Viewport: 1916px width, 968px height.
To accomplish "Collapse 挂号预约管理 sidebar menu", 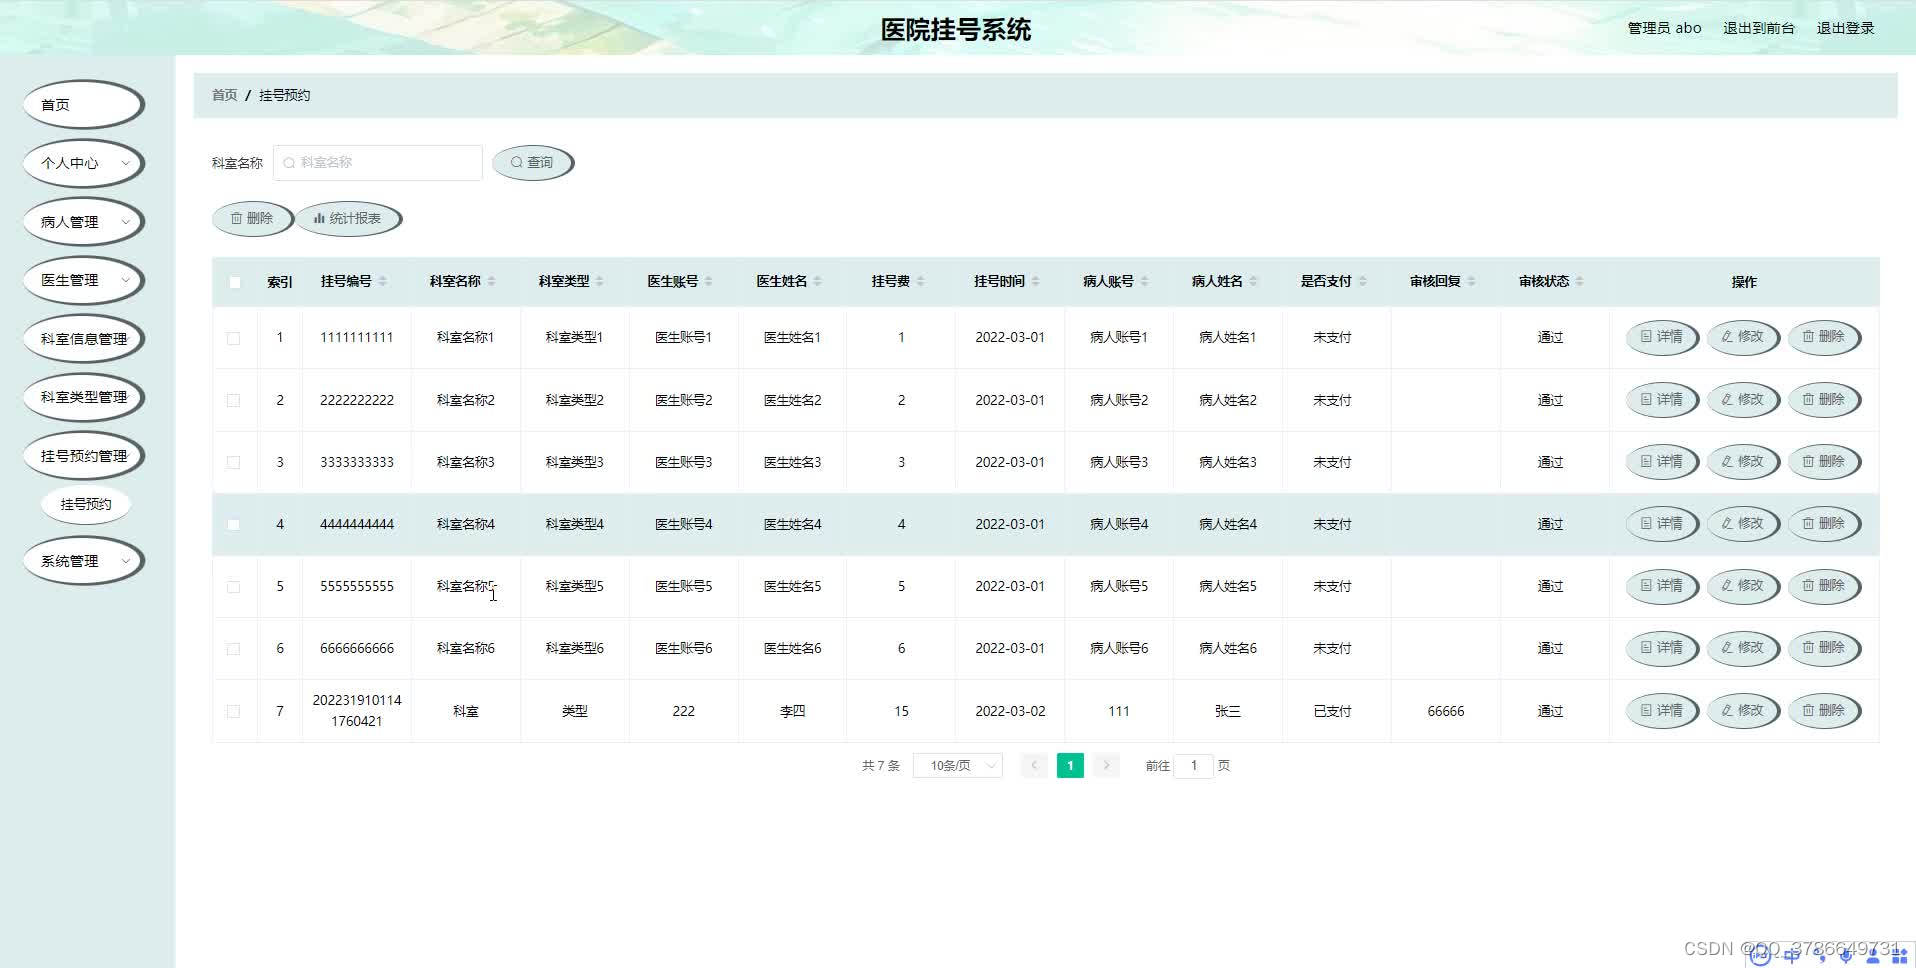I will click(84, 456).
